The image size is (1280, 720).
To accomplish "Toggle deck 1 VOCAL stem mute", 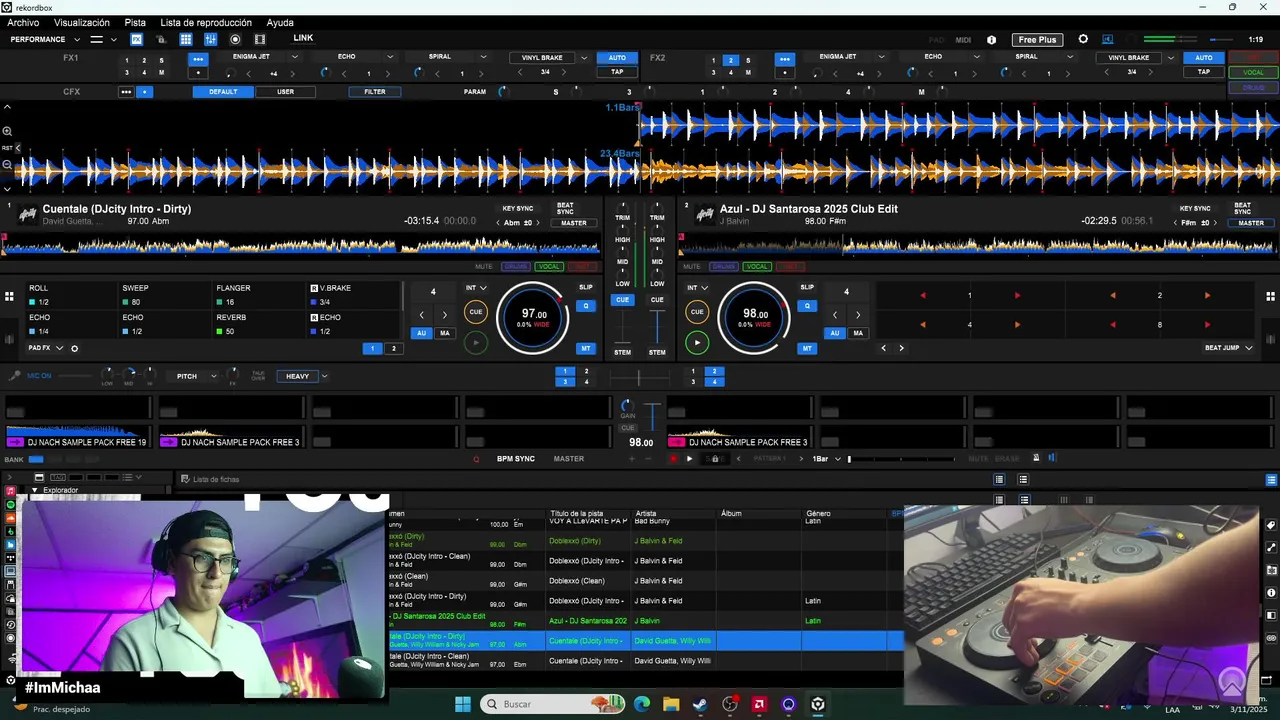I will (x=549, y=267).
